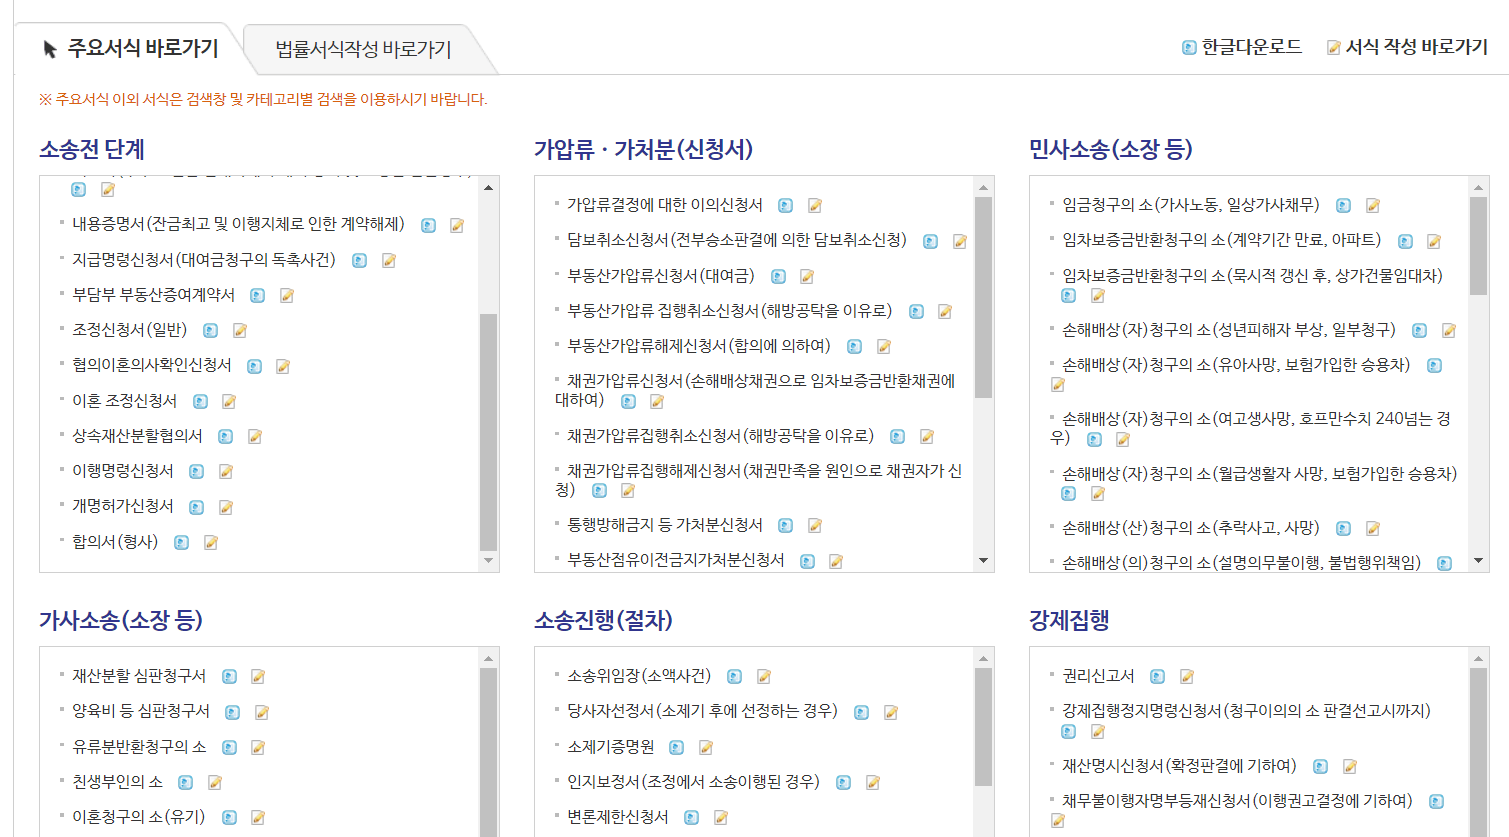Click scrollbar thumb in 소송전 단계 list

tap(488, 432)
